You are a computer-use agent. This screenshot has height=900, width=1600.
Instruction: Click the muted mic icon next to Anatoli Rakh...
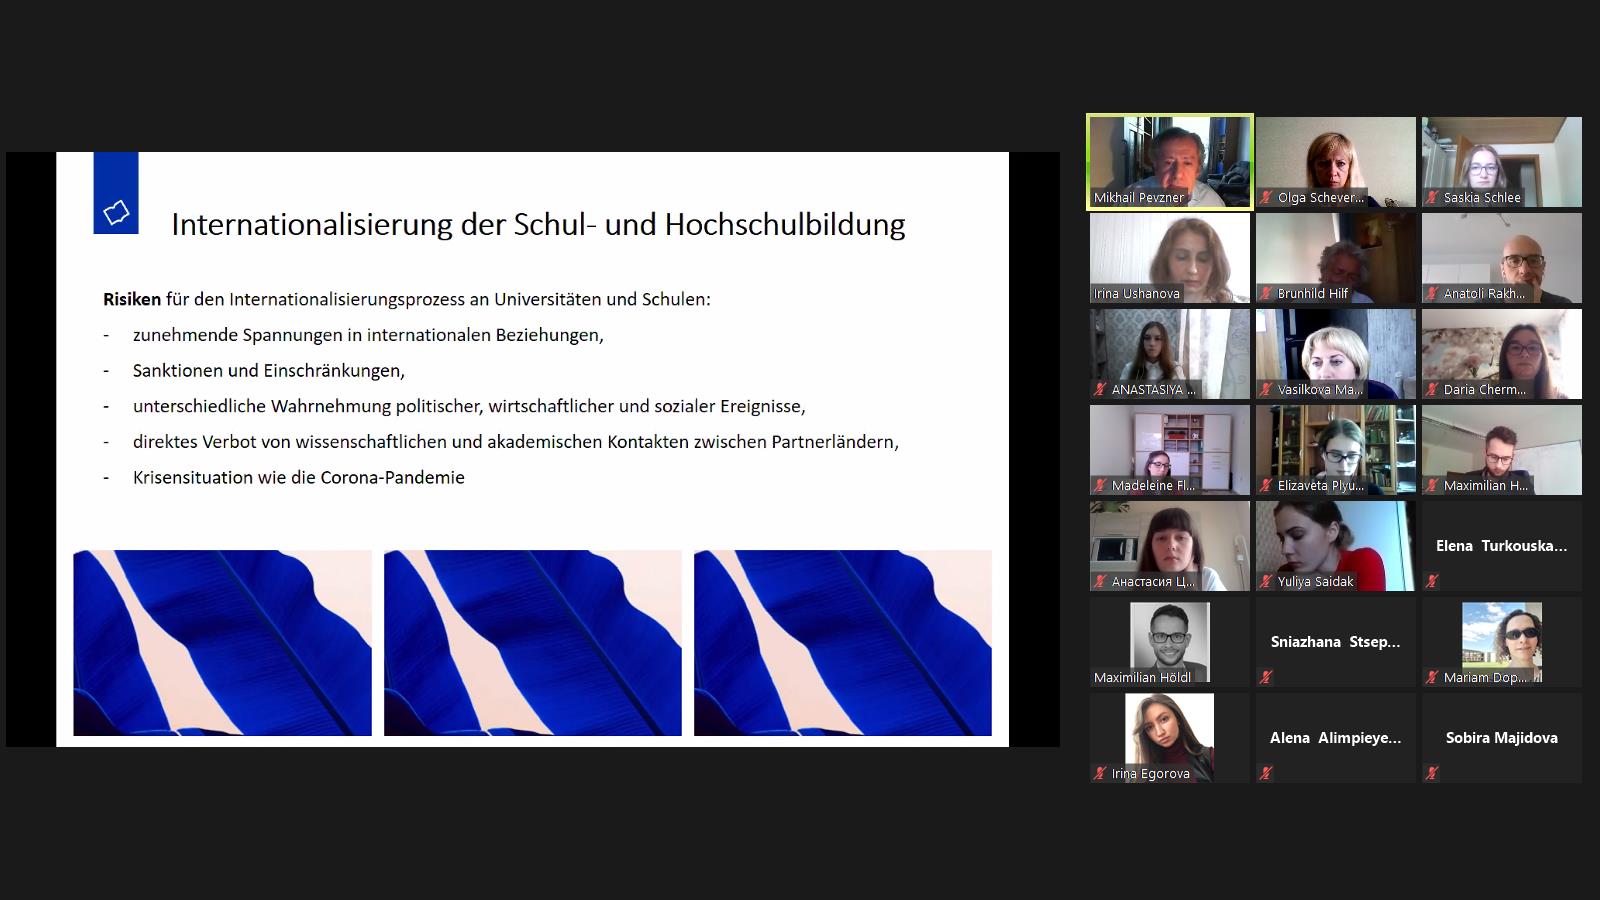coord(1432,293)
